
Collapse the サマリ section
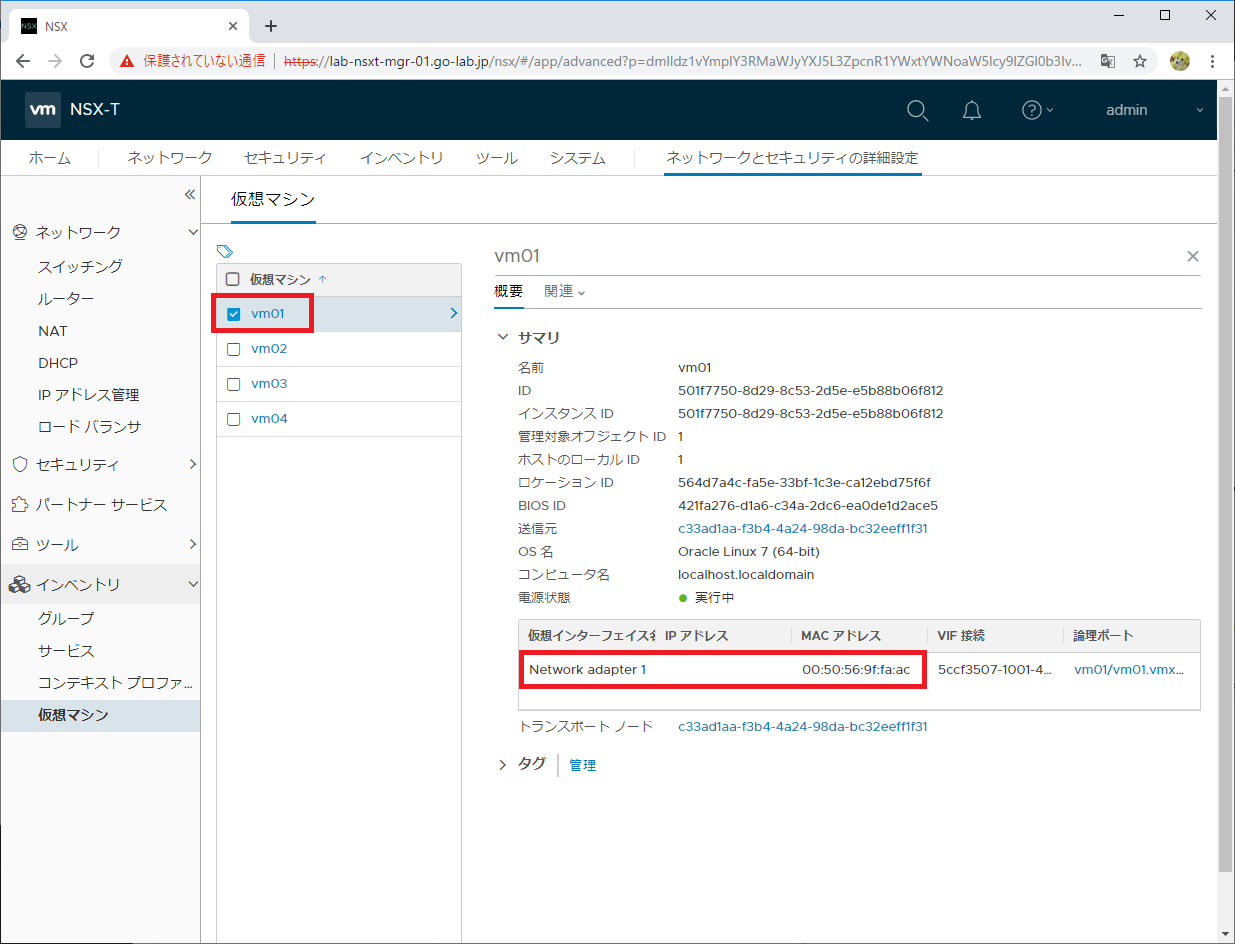coord(503,337)
